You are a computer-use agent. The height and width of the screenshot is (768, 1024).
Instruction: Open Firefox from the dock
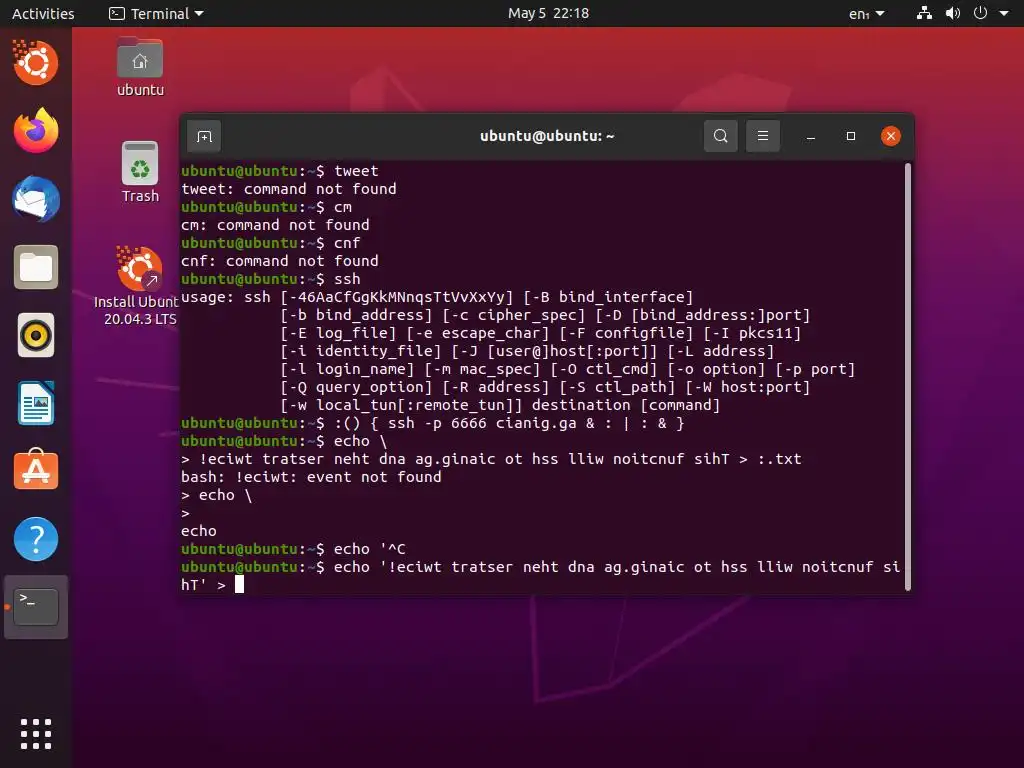(x=36, y=131)
